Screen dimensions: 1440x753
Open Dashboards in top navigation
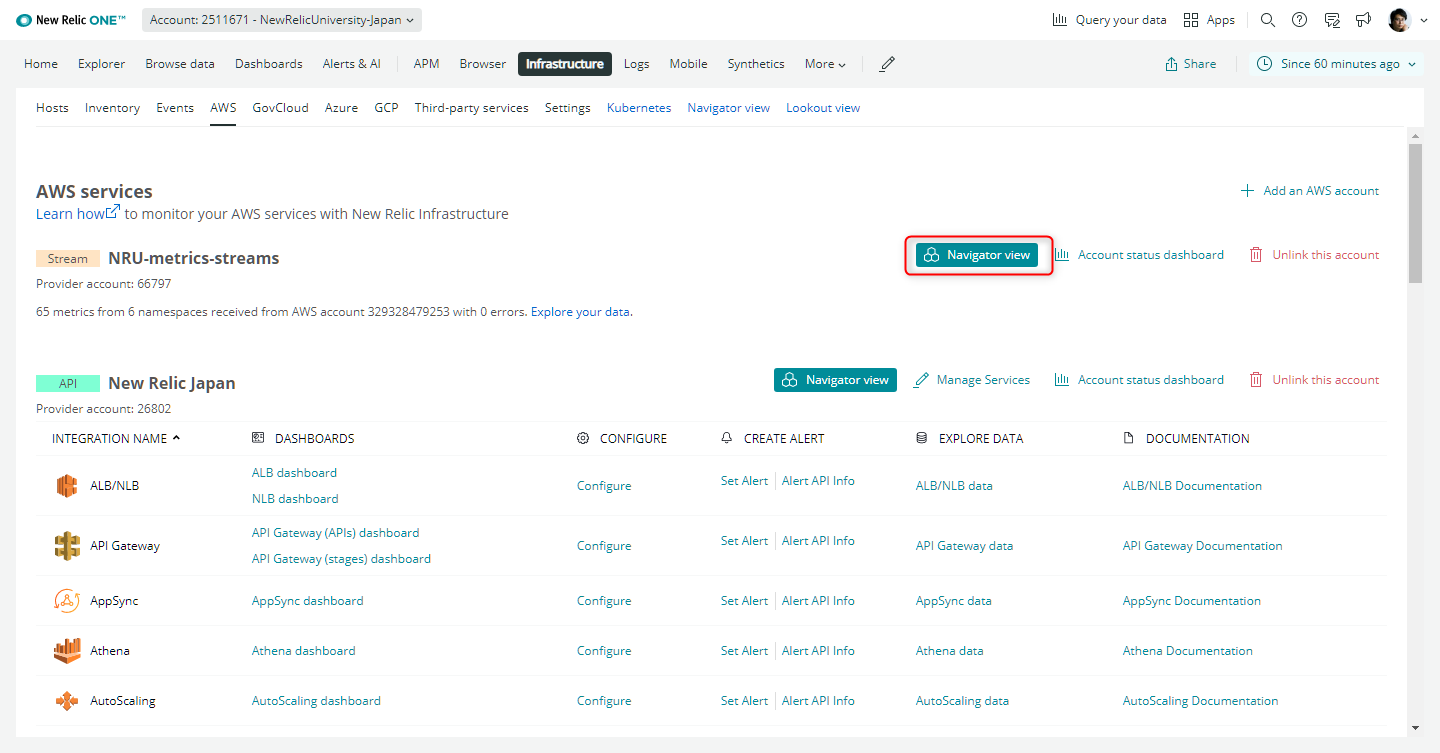pos(269,64)
